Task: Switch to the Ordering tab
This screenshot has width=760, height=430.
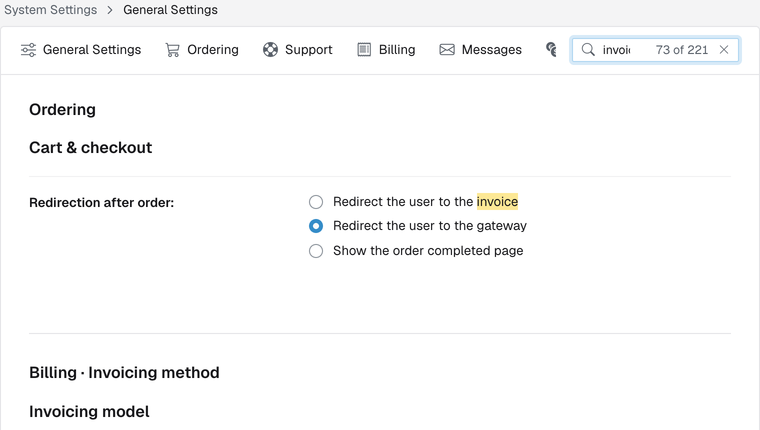Action: click(202, 49)
